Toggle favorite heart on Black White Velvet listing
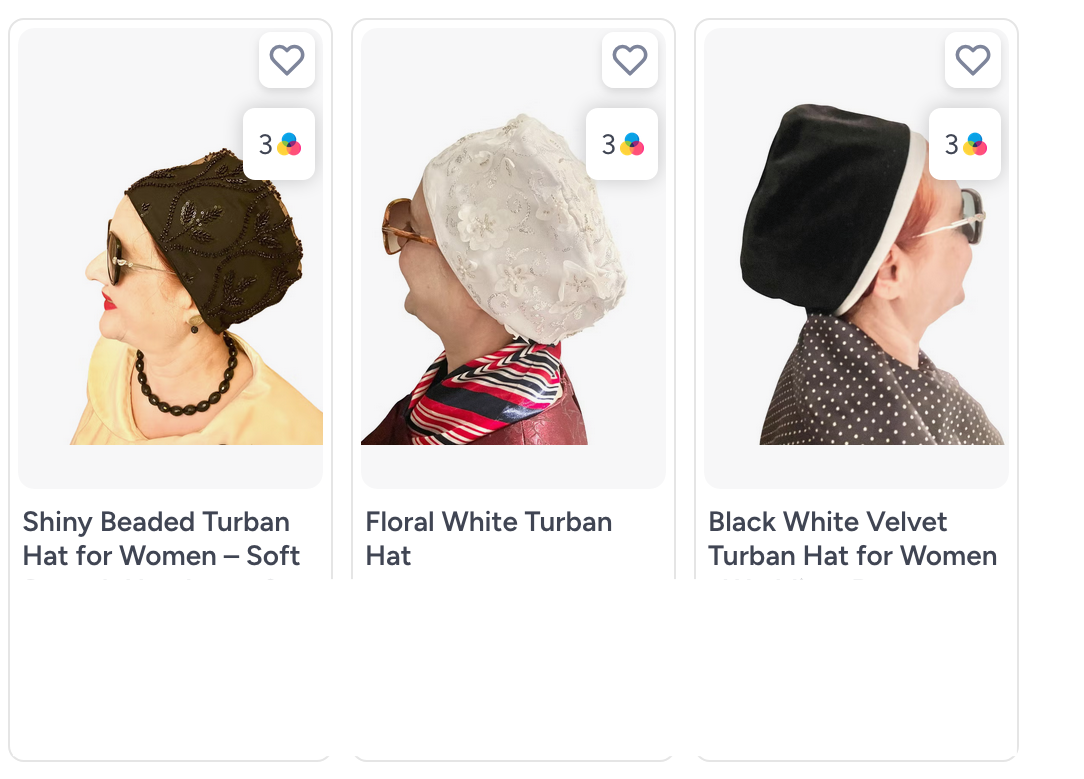This screenshot has width=1084, height=779. point(972,60)
